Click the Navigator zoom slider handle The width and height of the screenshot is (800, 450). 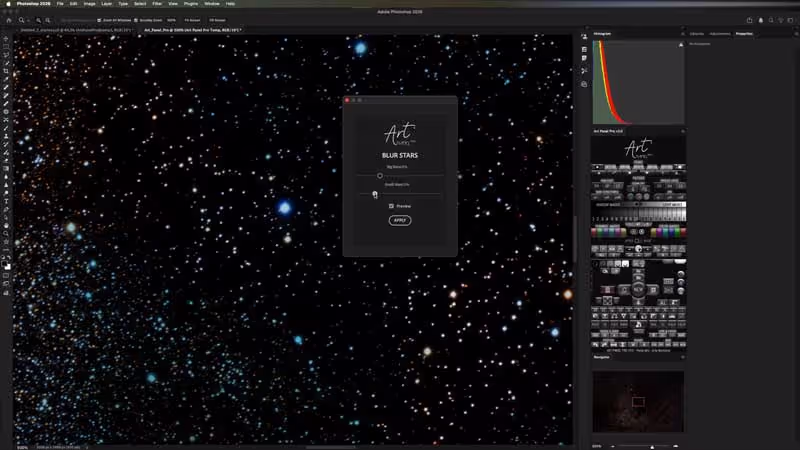point(652,447)
